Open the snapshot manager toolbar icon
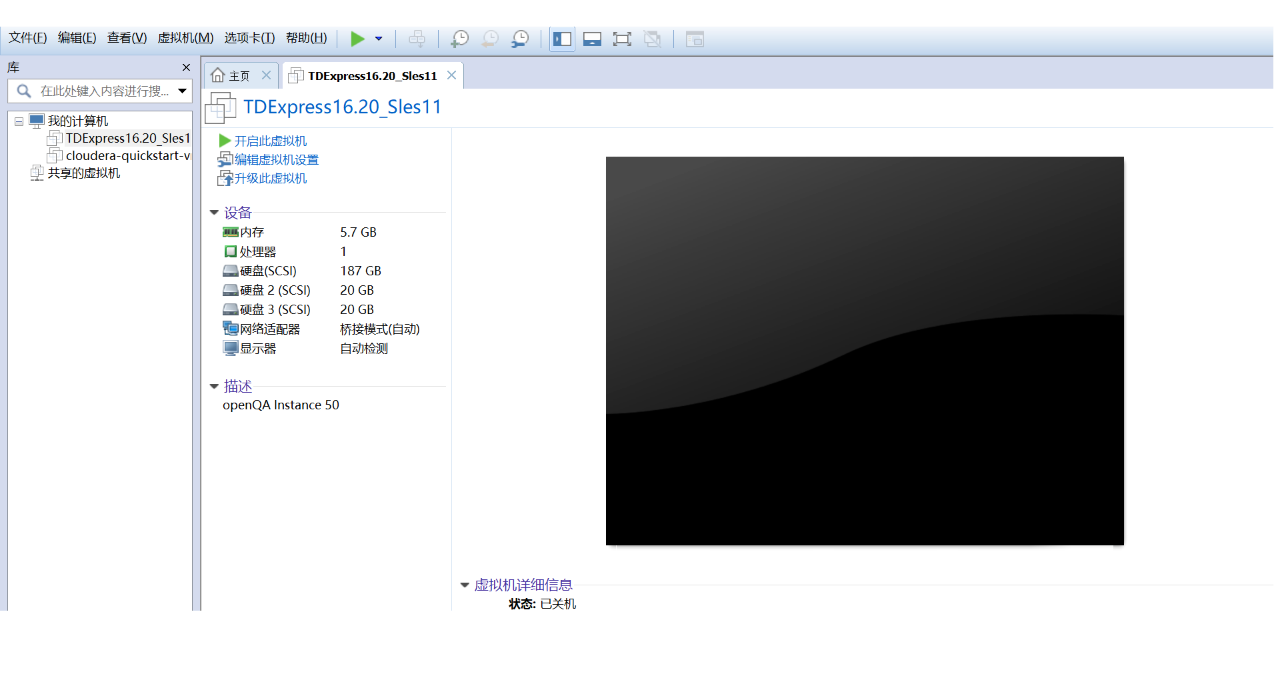This screenshot has width=1280, height=680. click(520, 39)
